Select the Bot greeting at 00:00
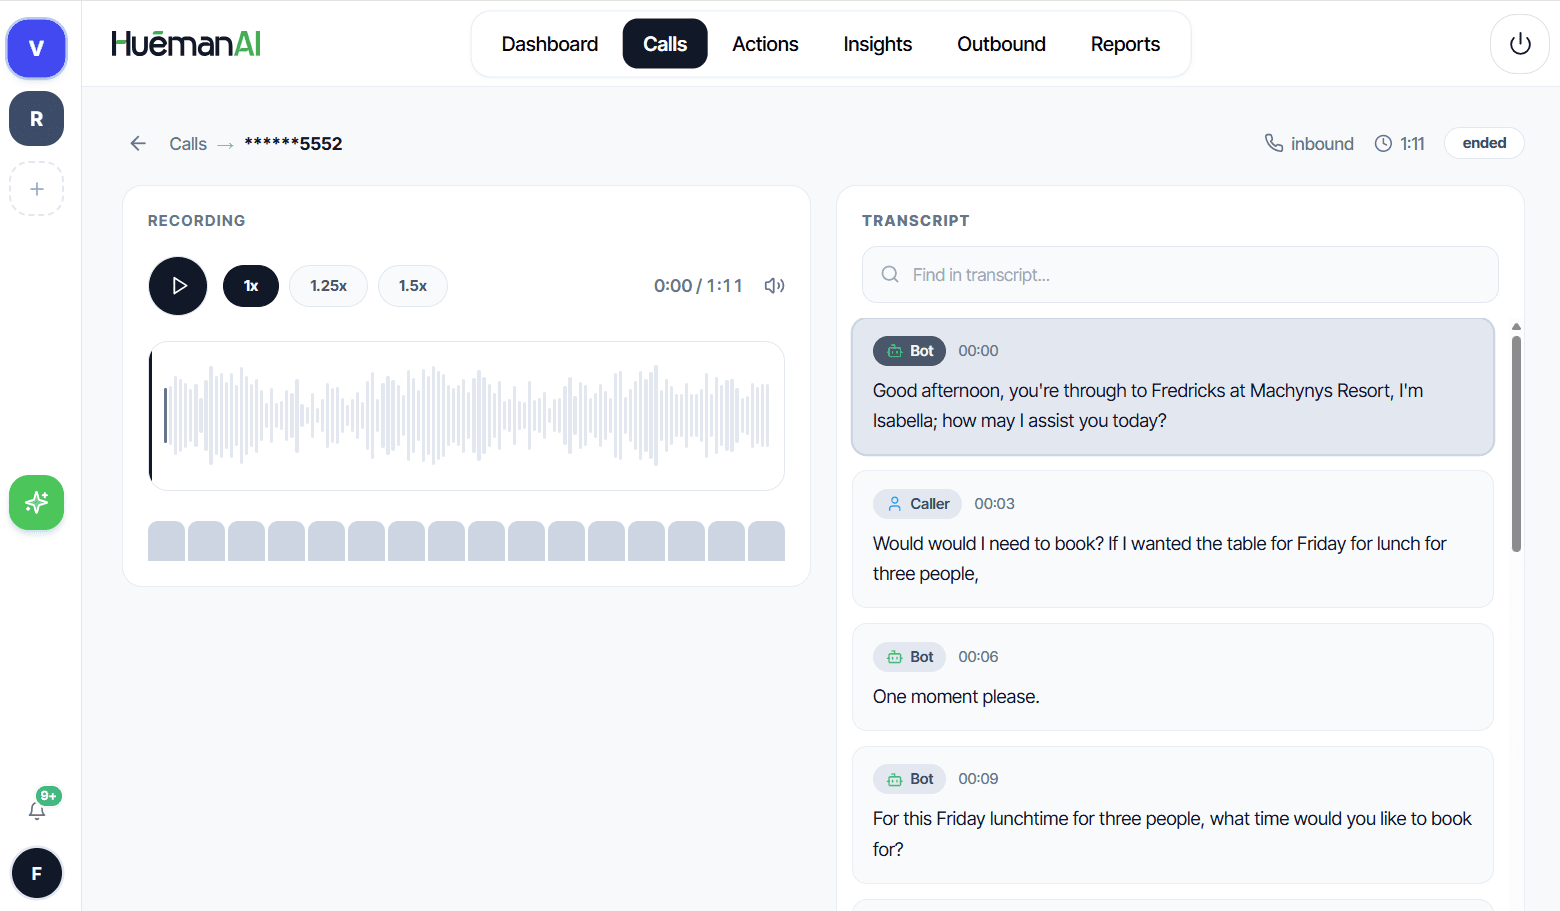The height and width of the screenshot is (911, 1560). pyautogui.click(x=1173, y=387)
